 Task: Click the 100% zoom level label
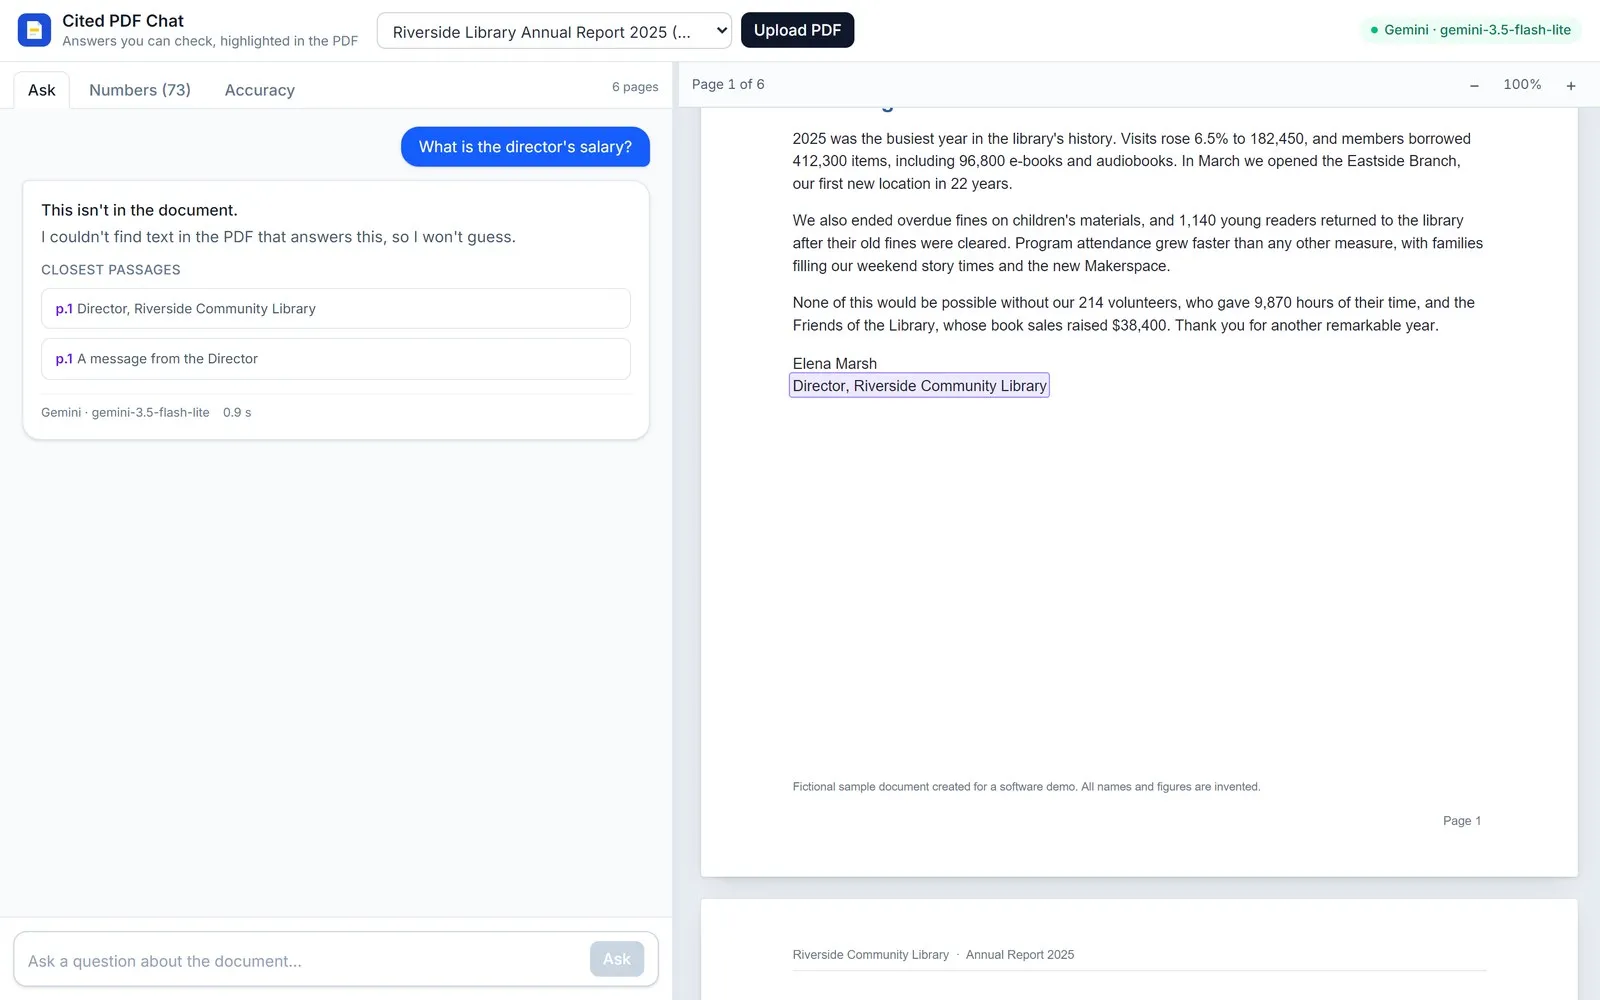click(1522, 85)
